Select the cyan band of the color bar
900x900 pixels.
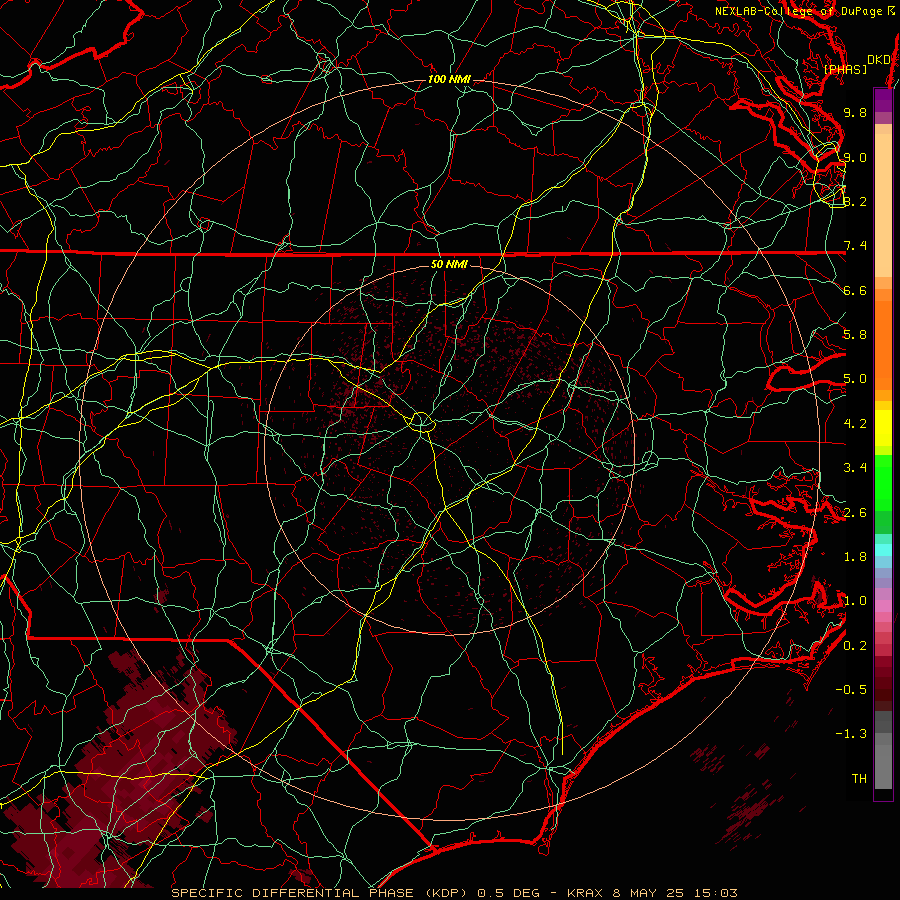(883, 550)
